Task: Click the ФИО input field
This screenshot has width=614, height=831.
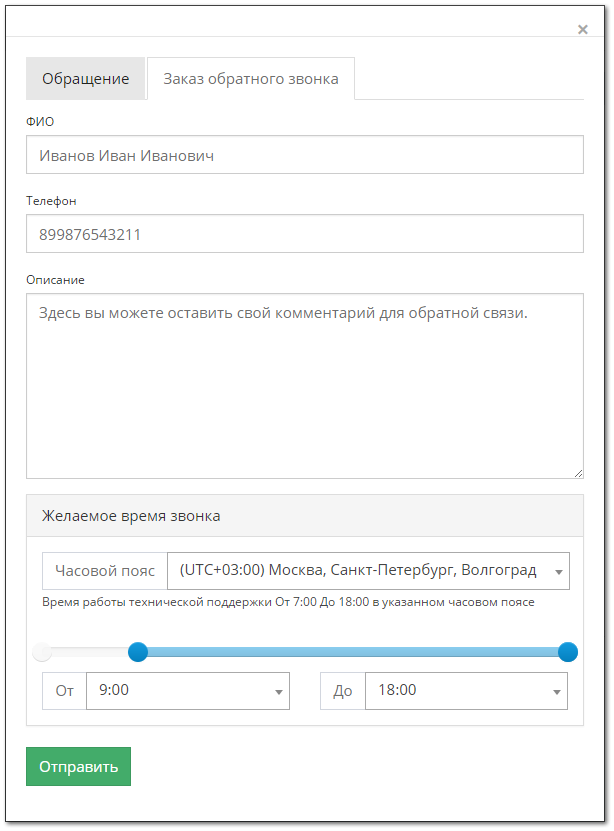Action: pyautogui.click(x=305, y=155)
